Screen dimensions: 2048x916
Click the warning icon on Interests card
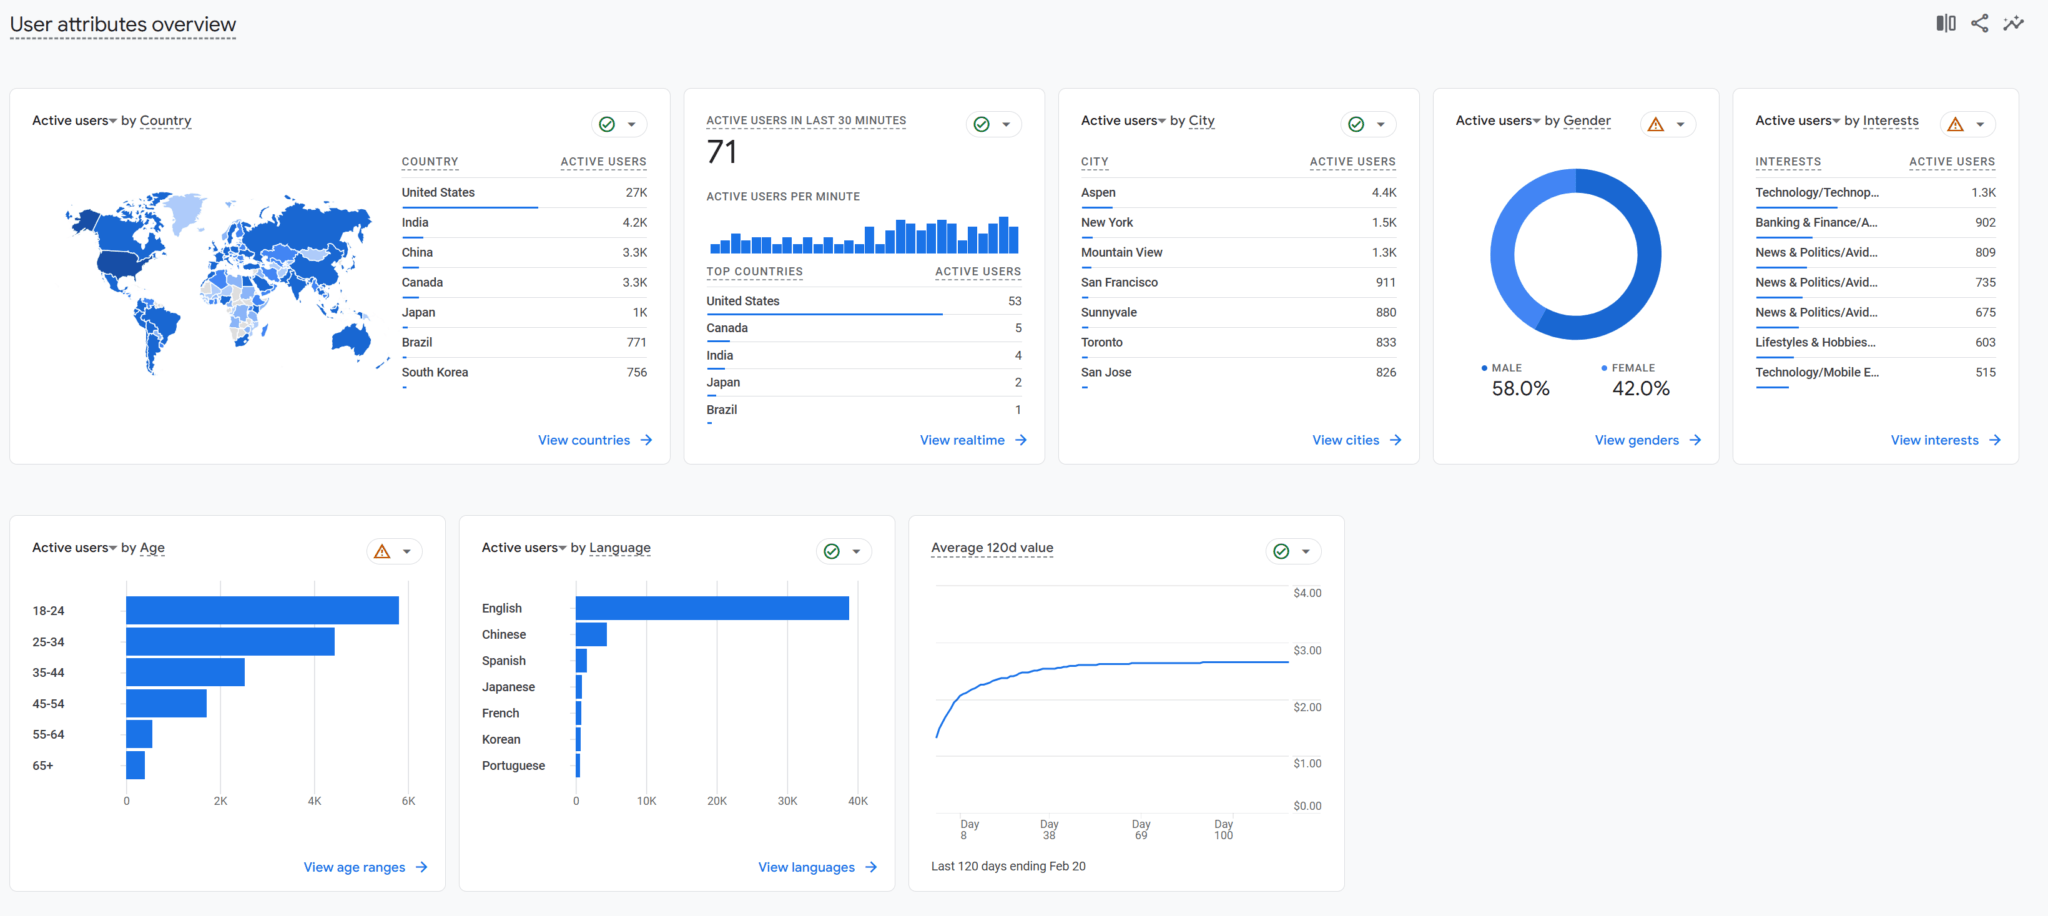click(1955, 124)
